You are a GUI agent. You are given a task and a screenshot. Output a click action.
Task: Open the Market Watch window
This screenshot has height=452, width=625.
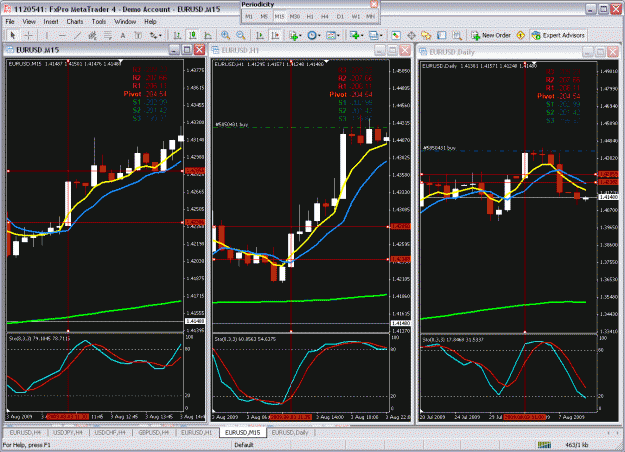tap(396, 35)
